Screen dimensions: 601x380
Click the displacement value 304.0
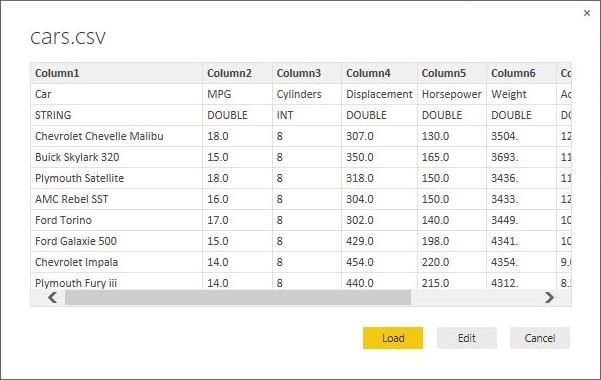(379, 199)
